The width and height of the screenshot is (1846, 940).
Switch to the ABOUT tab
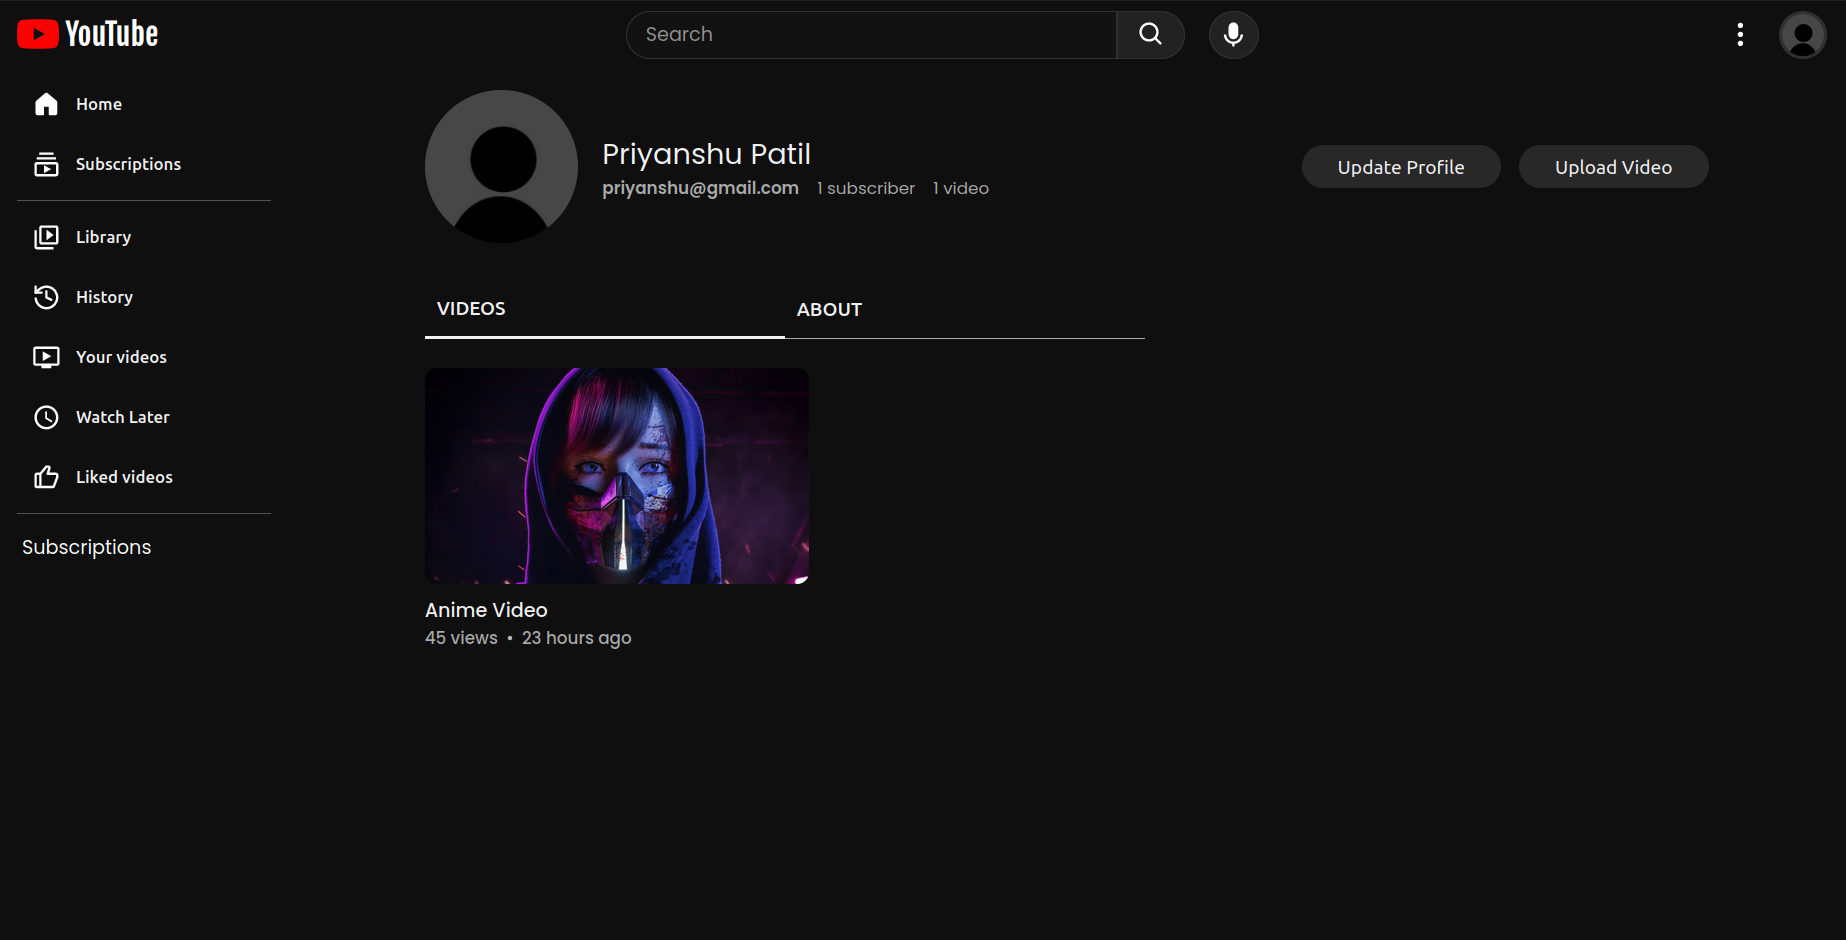829,309
